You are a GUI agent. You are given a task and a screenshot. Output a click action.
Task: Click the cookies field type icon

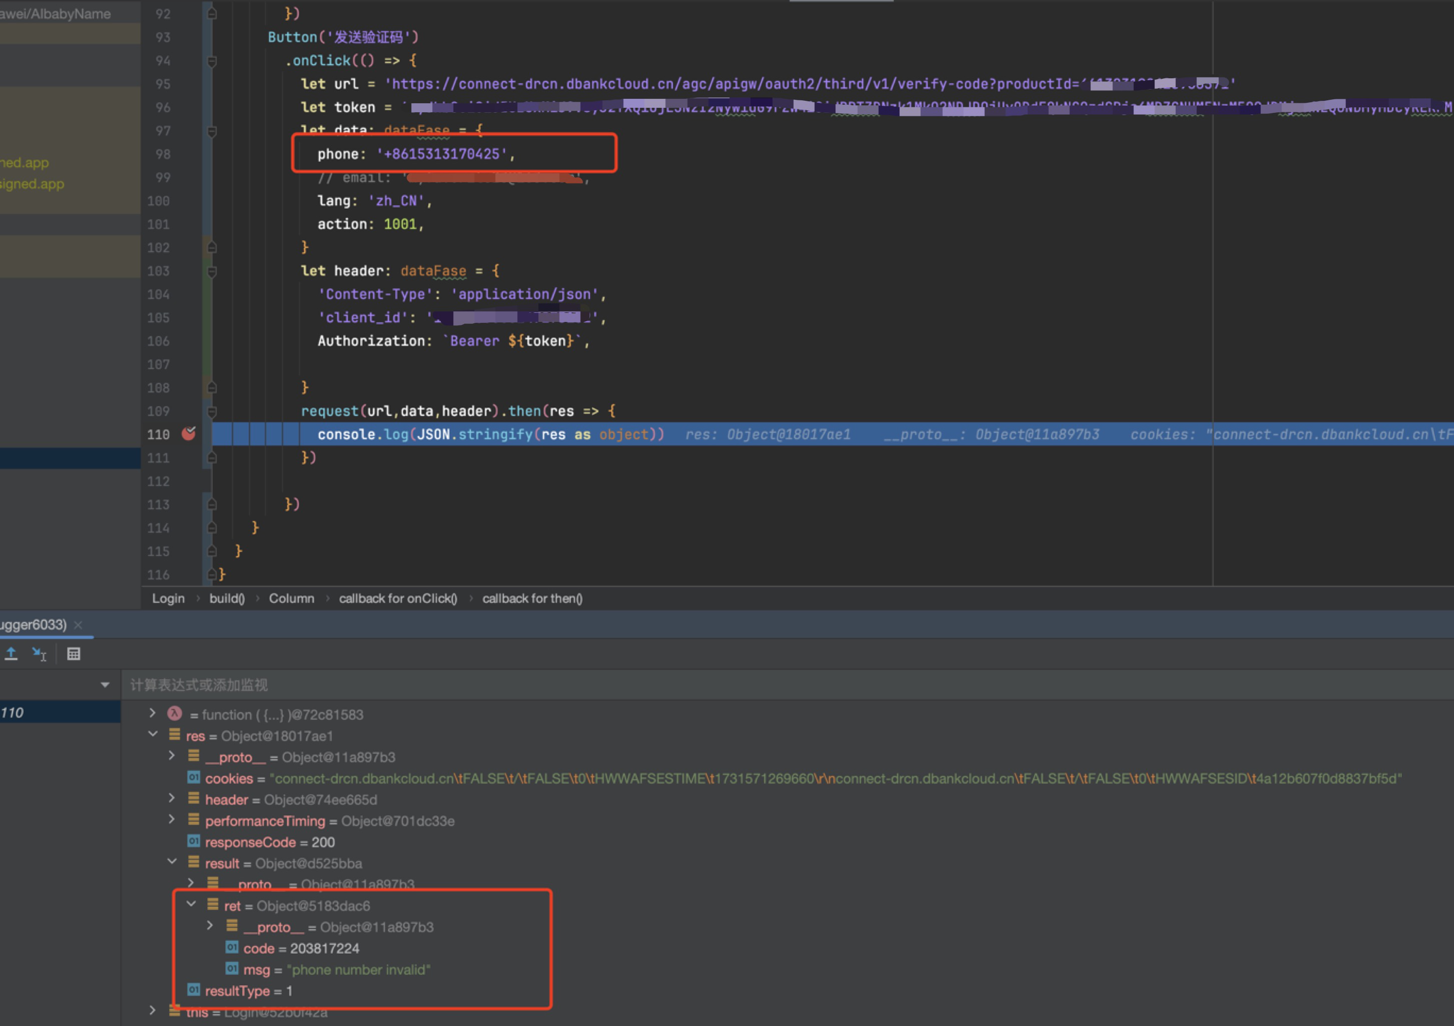pos(194,778)
